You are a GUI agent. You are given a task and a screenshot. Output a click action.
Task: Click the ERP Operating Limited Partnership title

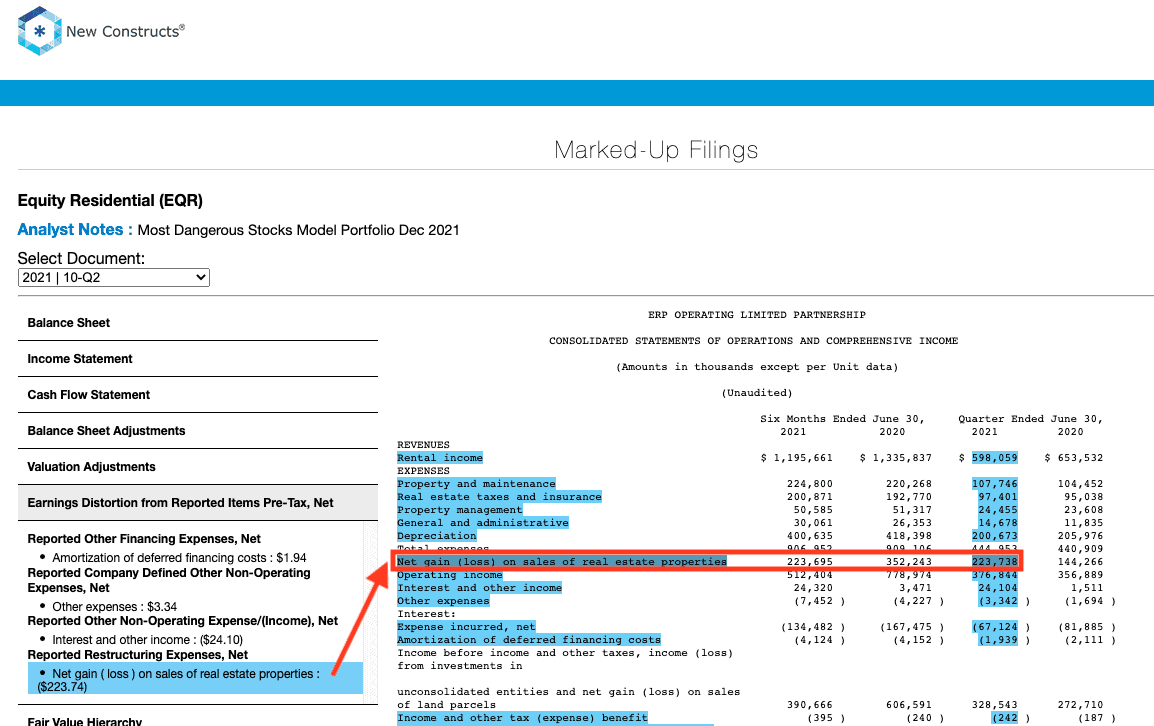coord(757,315)
